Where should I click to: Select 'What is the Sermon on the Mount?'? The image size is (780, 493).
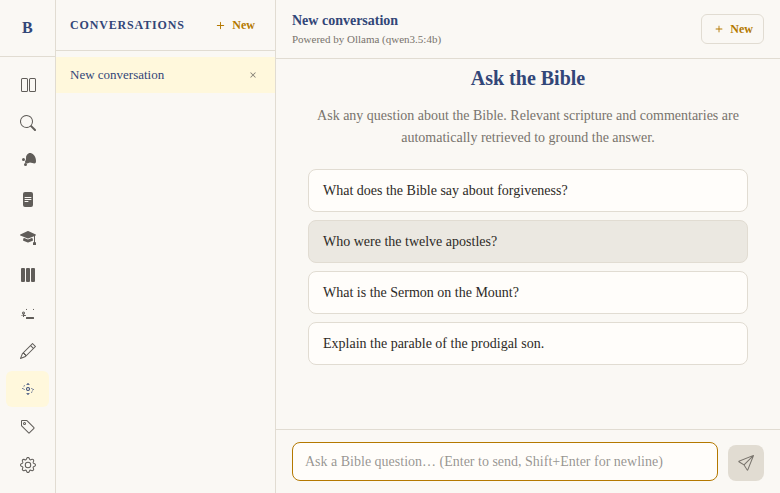pyautogui.click(x=527, y=292)
